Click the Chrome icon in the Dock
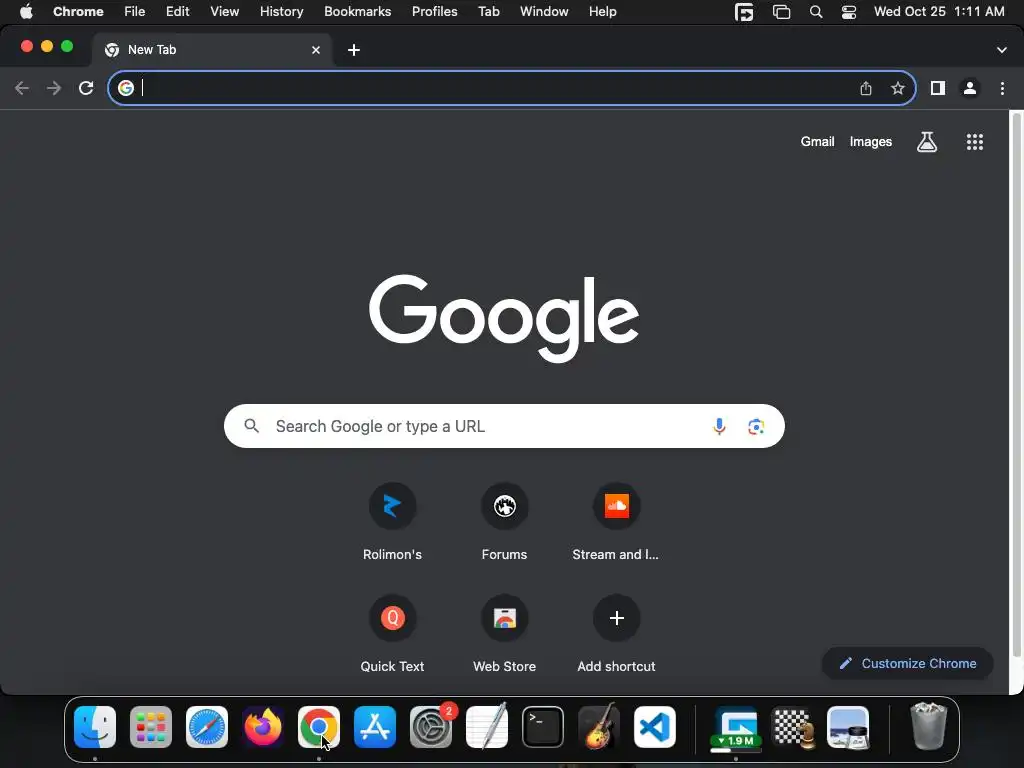 click(319, 727)
